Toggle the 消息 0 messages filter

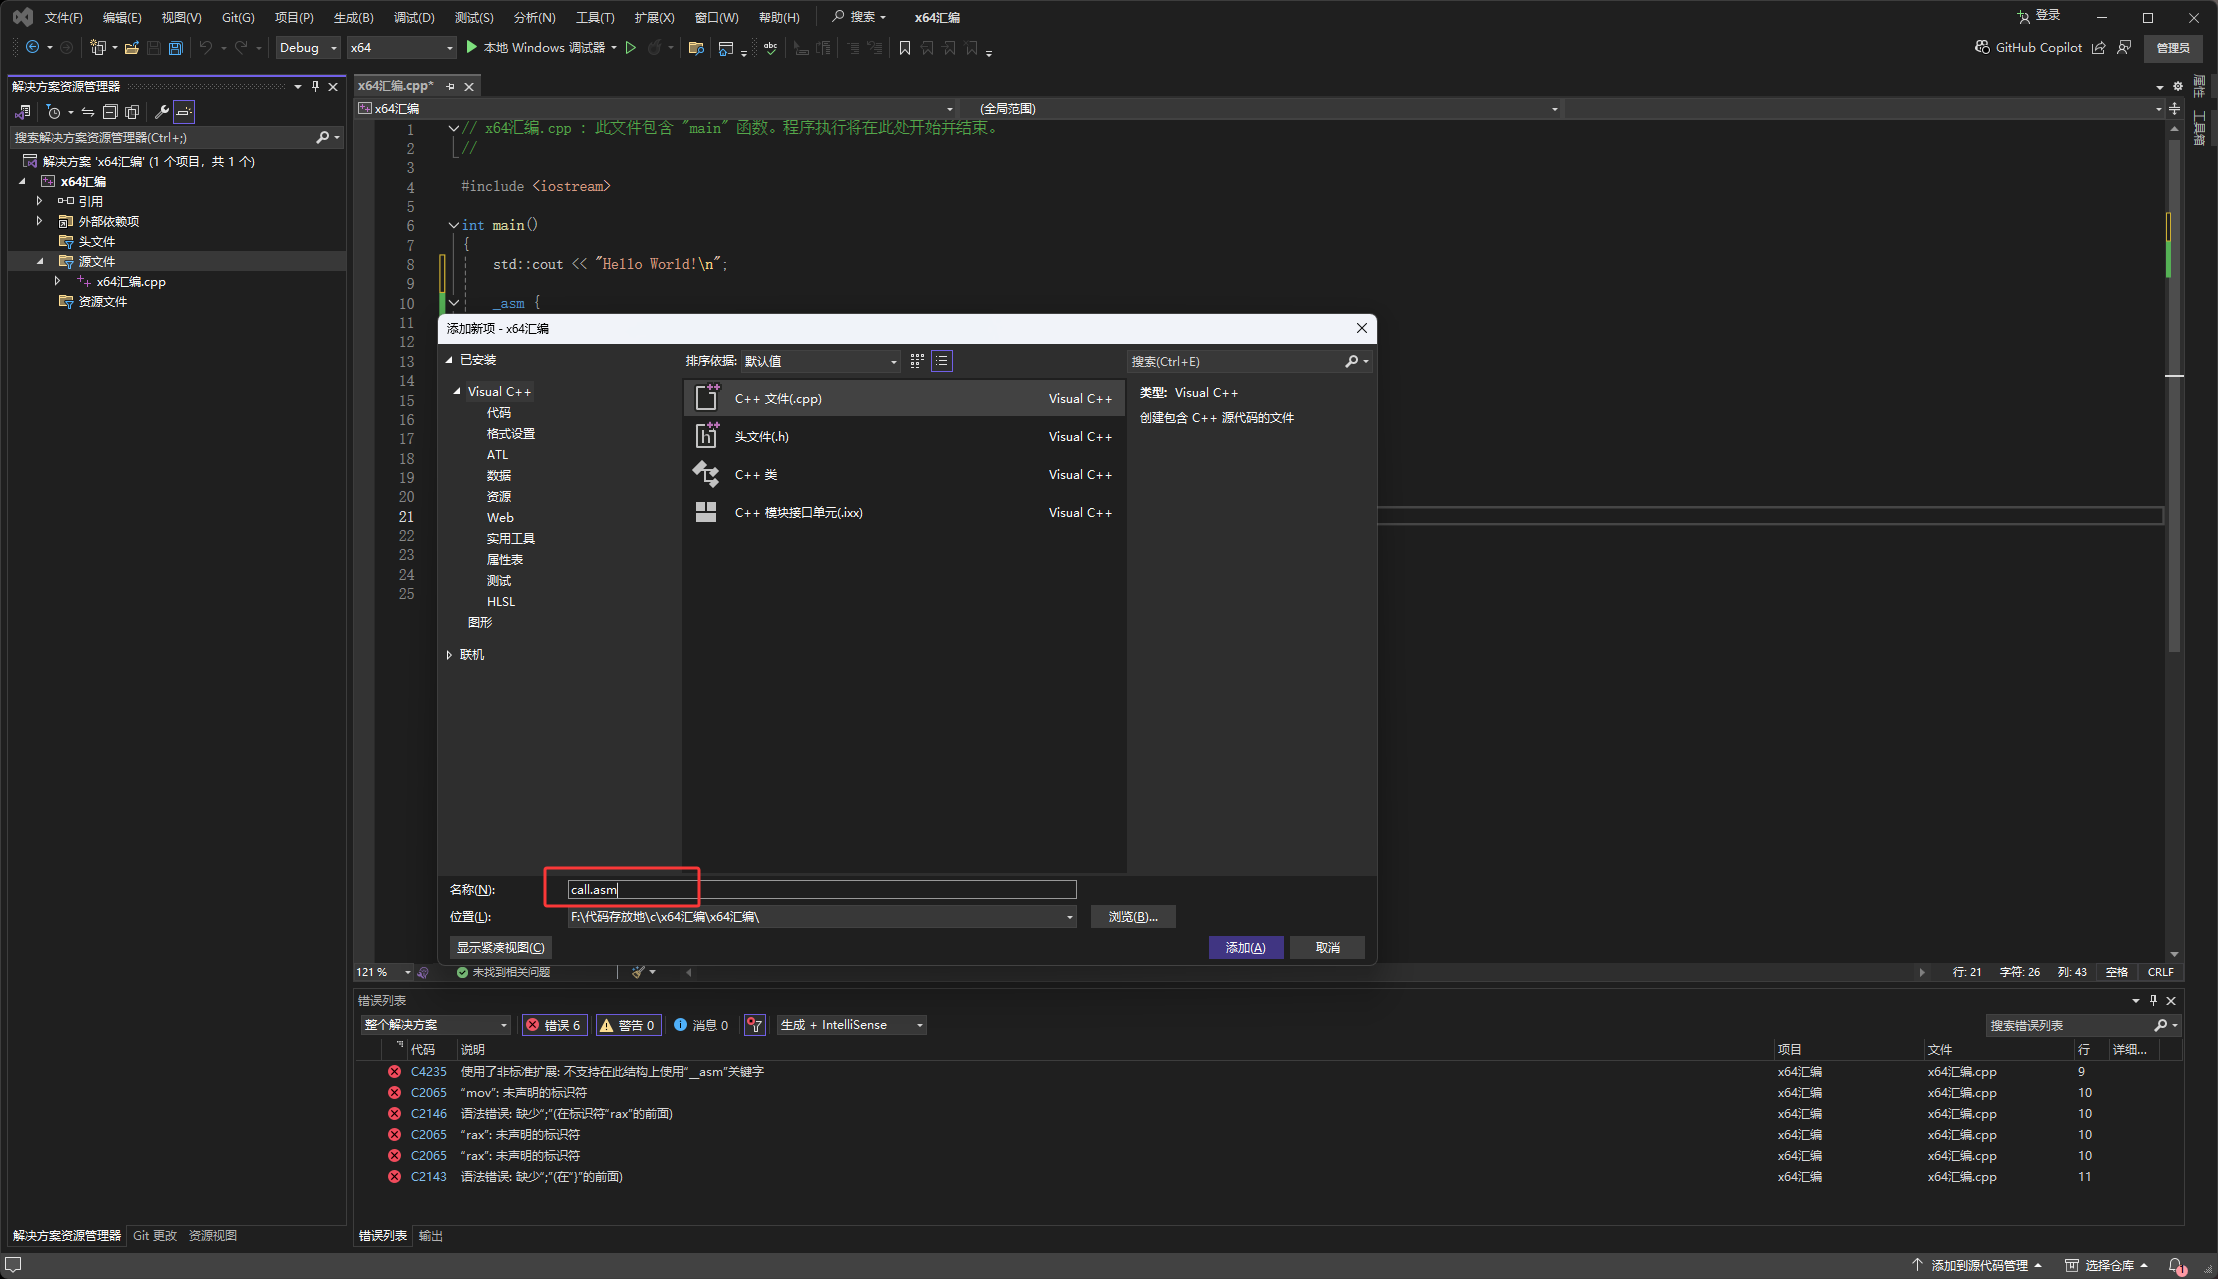pyautogui.click(x=701, y=1025)
